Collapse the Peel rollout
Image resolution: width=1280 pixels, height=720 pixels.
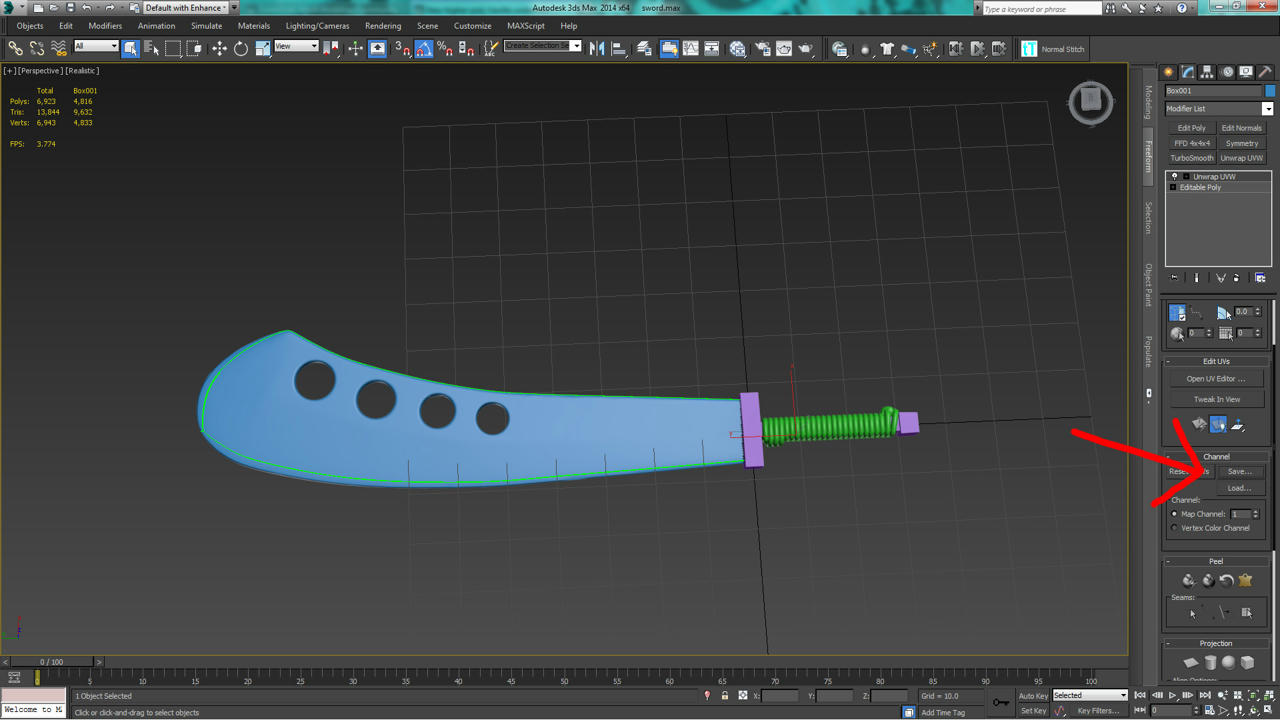point(1216,561)
